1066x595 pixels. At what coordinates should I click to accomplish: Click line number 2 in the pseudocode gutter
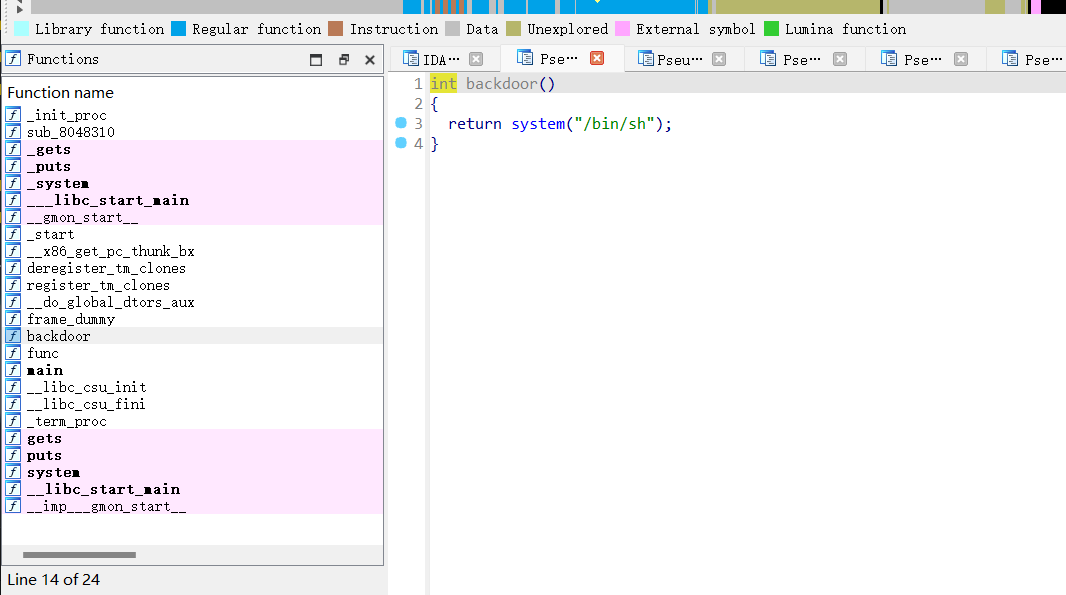pos(418,103)
